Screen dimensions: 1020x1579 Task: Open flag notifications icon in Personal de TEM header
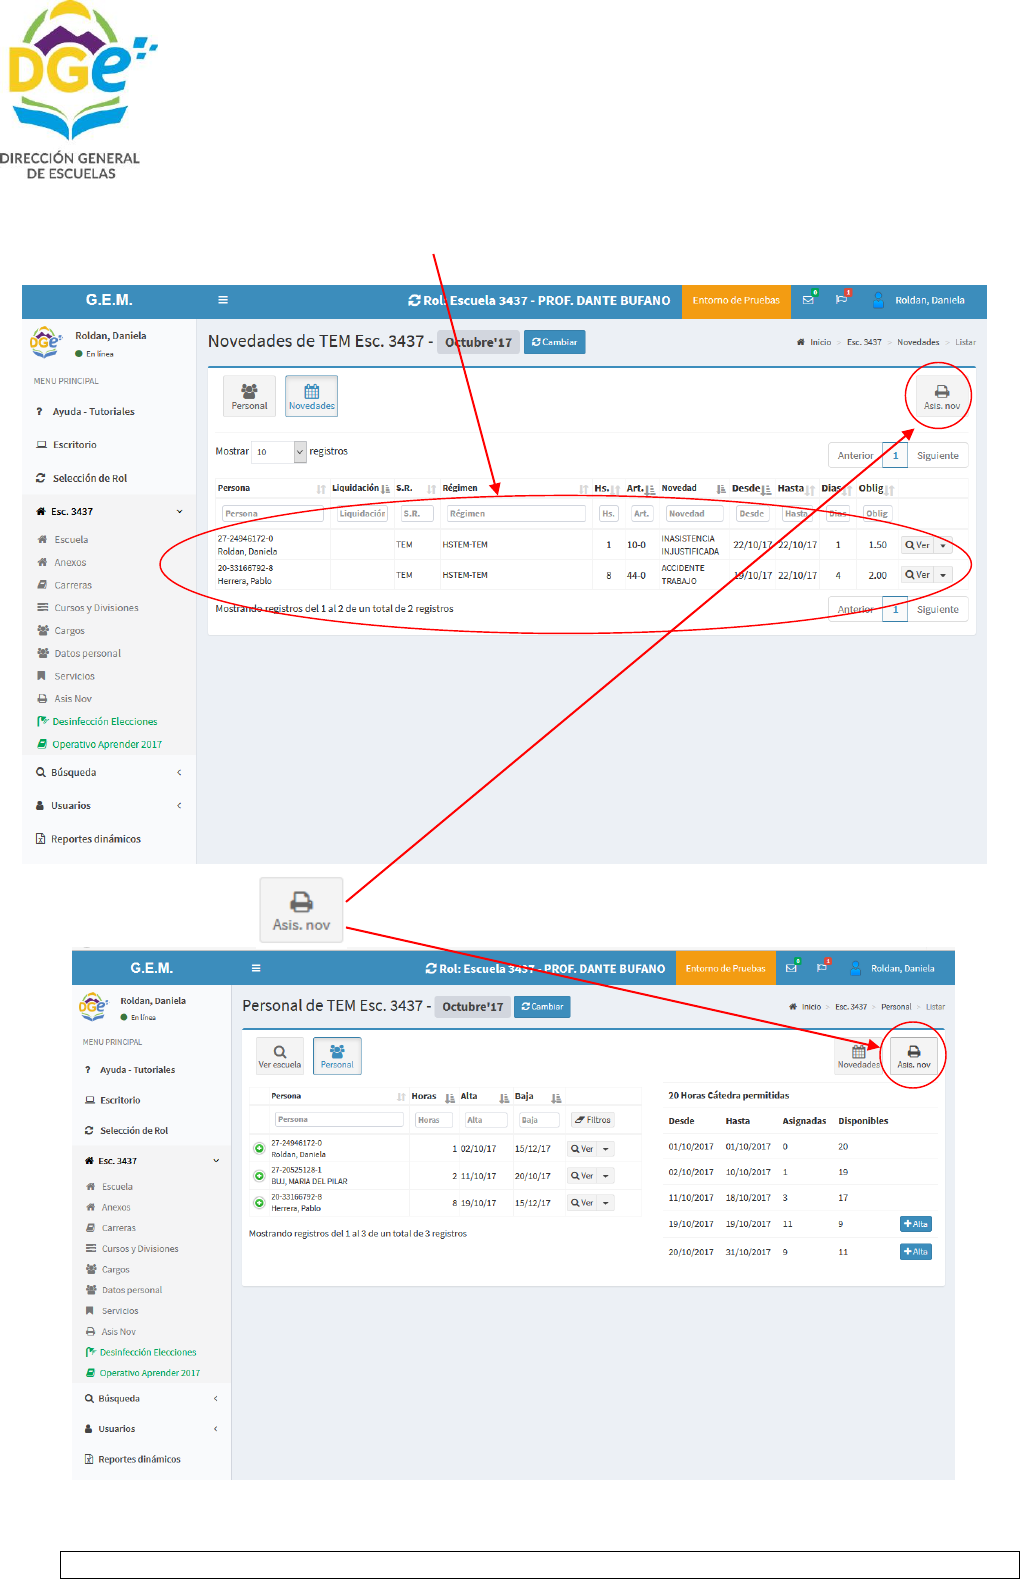coord(822,967)
